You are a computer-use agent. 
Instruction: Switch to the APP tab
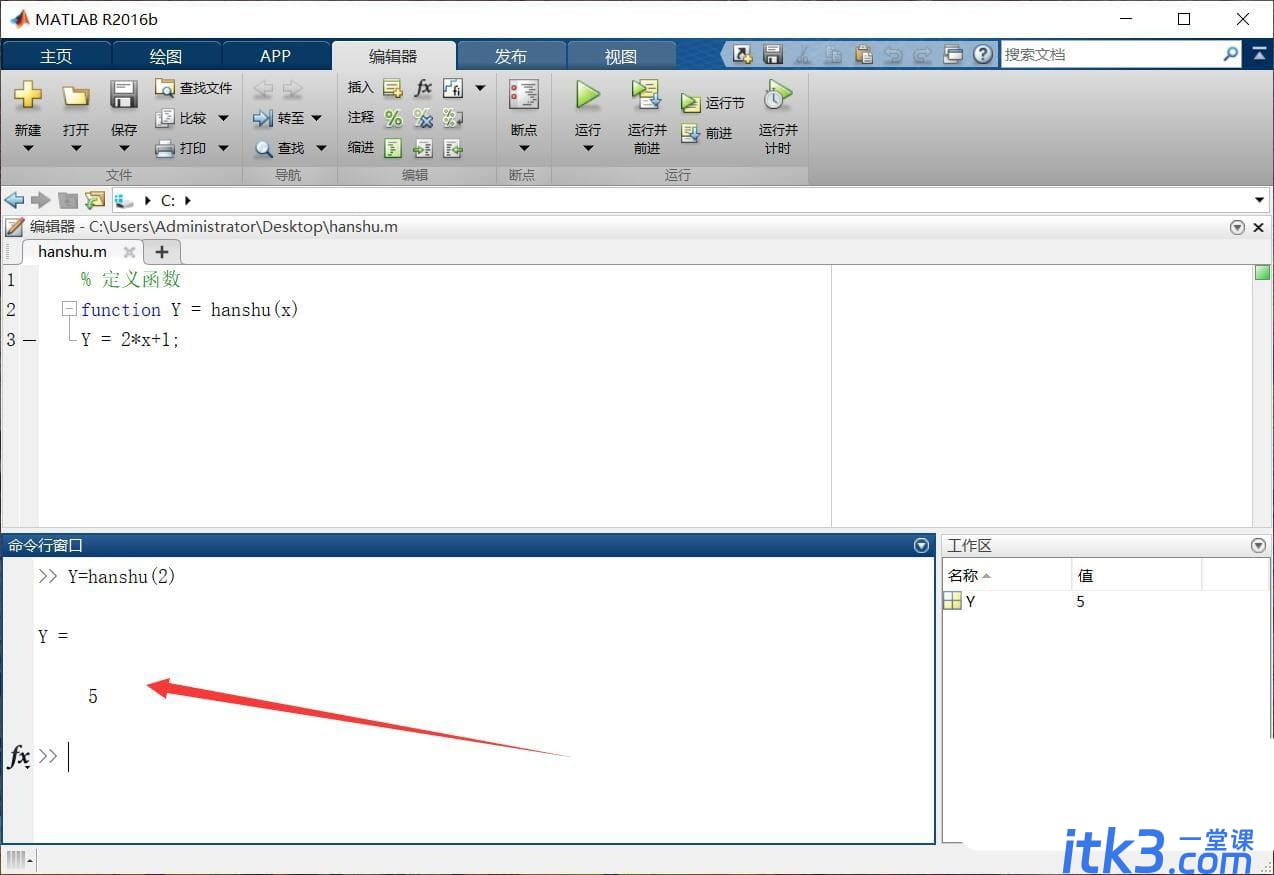tap(275, 56)
